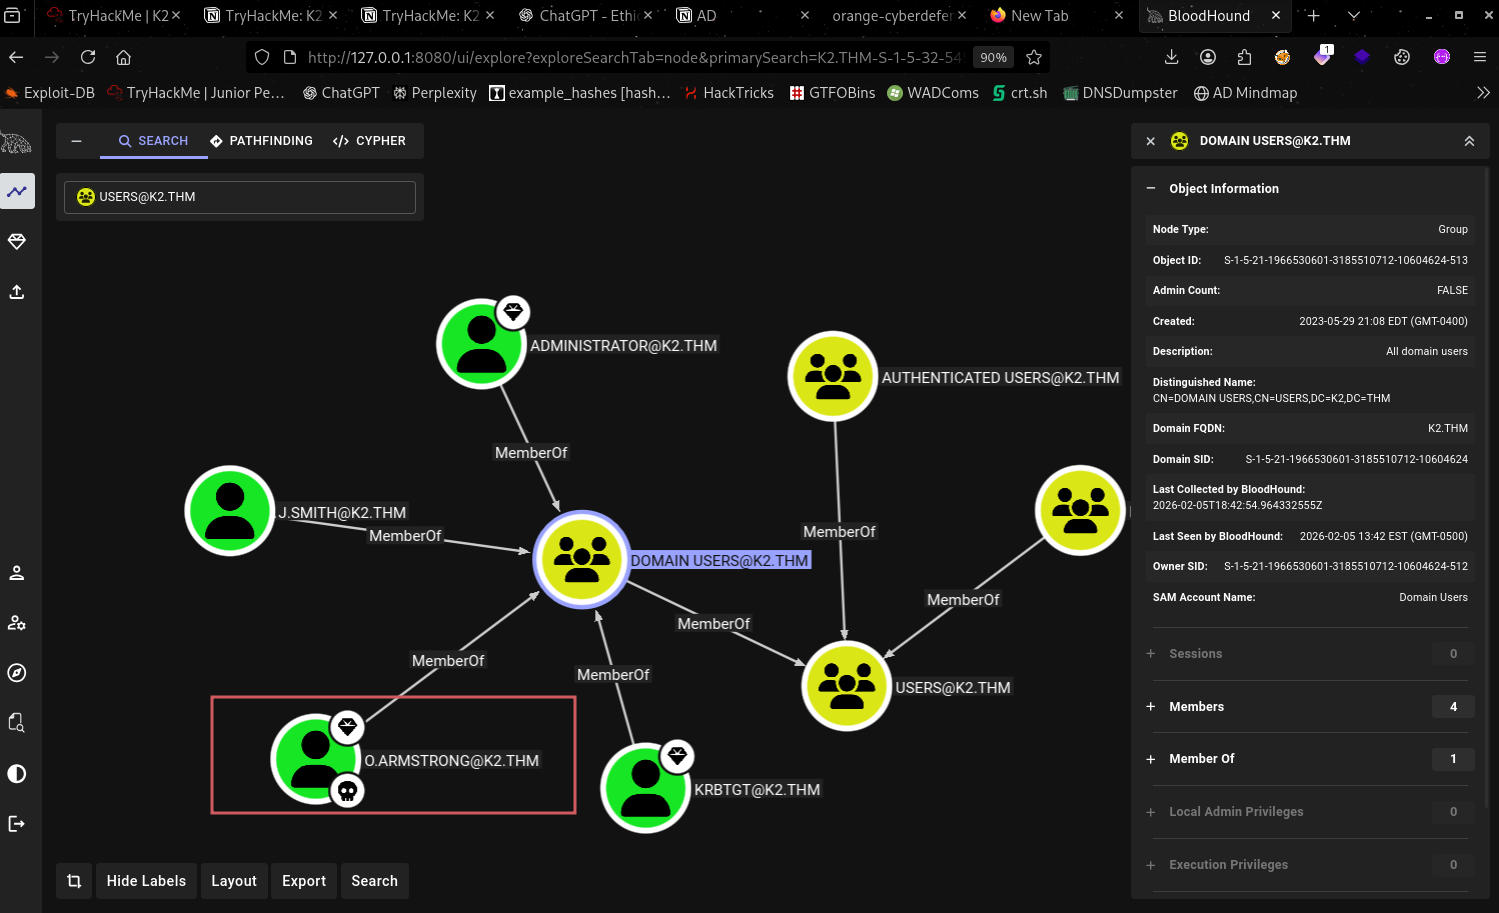Select the O.ARMSTRONG@K2.THM user node
The height and width of the screenshot is (913, 1499).
point(316,759)
